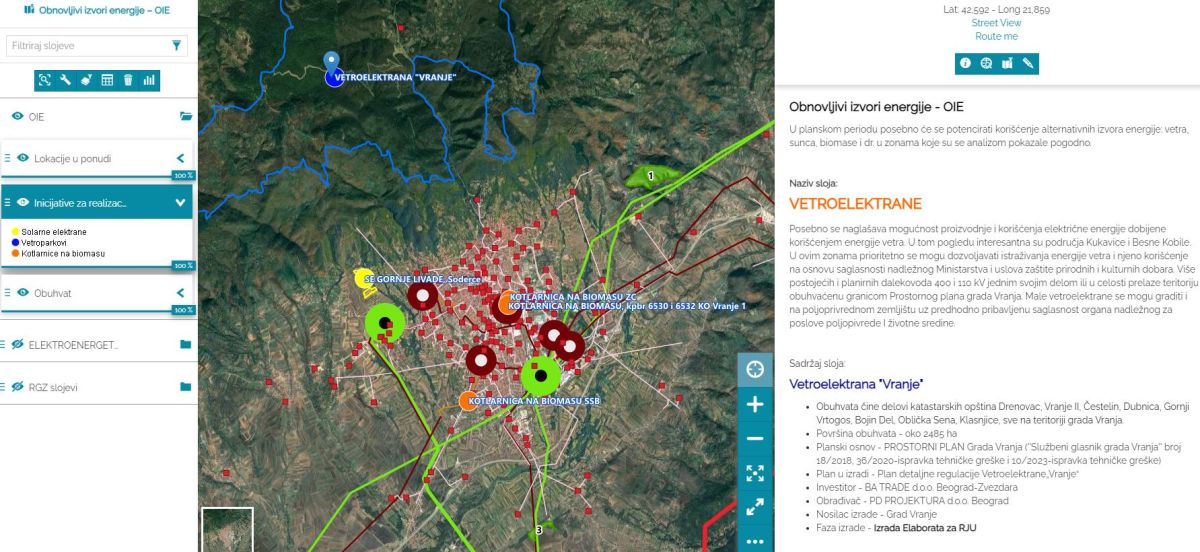This screenshot has height=552, width=1200.
Task: Click the trash icon in layer toolbar
Action: (128, 80)
